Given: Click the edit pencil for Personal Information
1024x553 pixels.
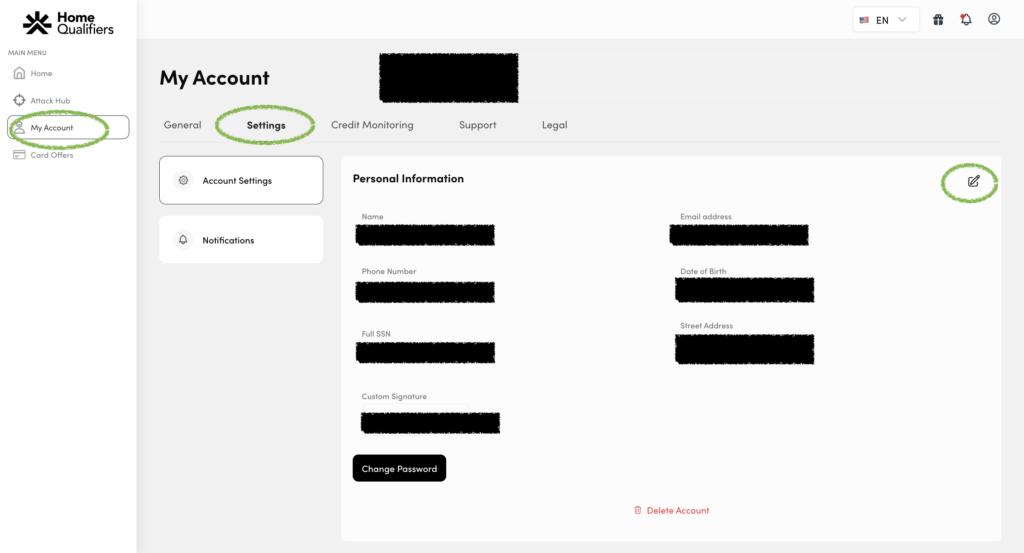Looking at the screenshot, I should (973, 181).
